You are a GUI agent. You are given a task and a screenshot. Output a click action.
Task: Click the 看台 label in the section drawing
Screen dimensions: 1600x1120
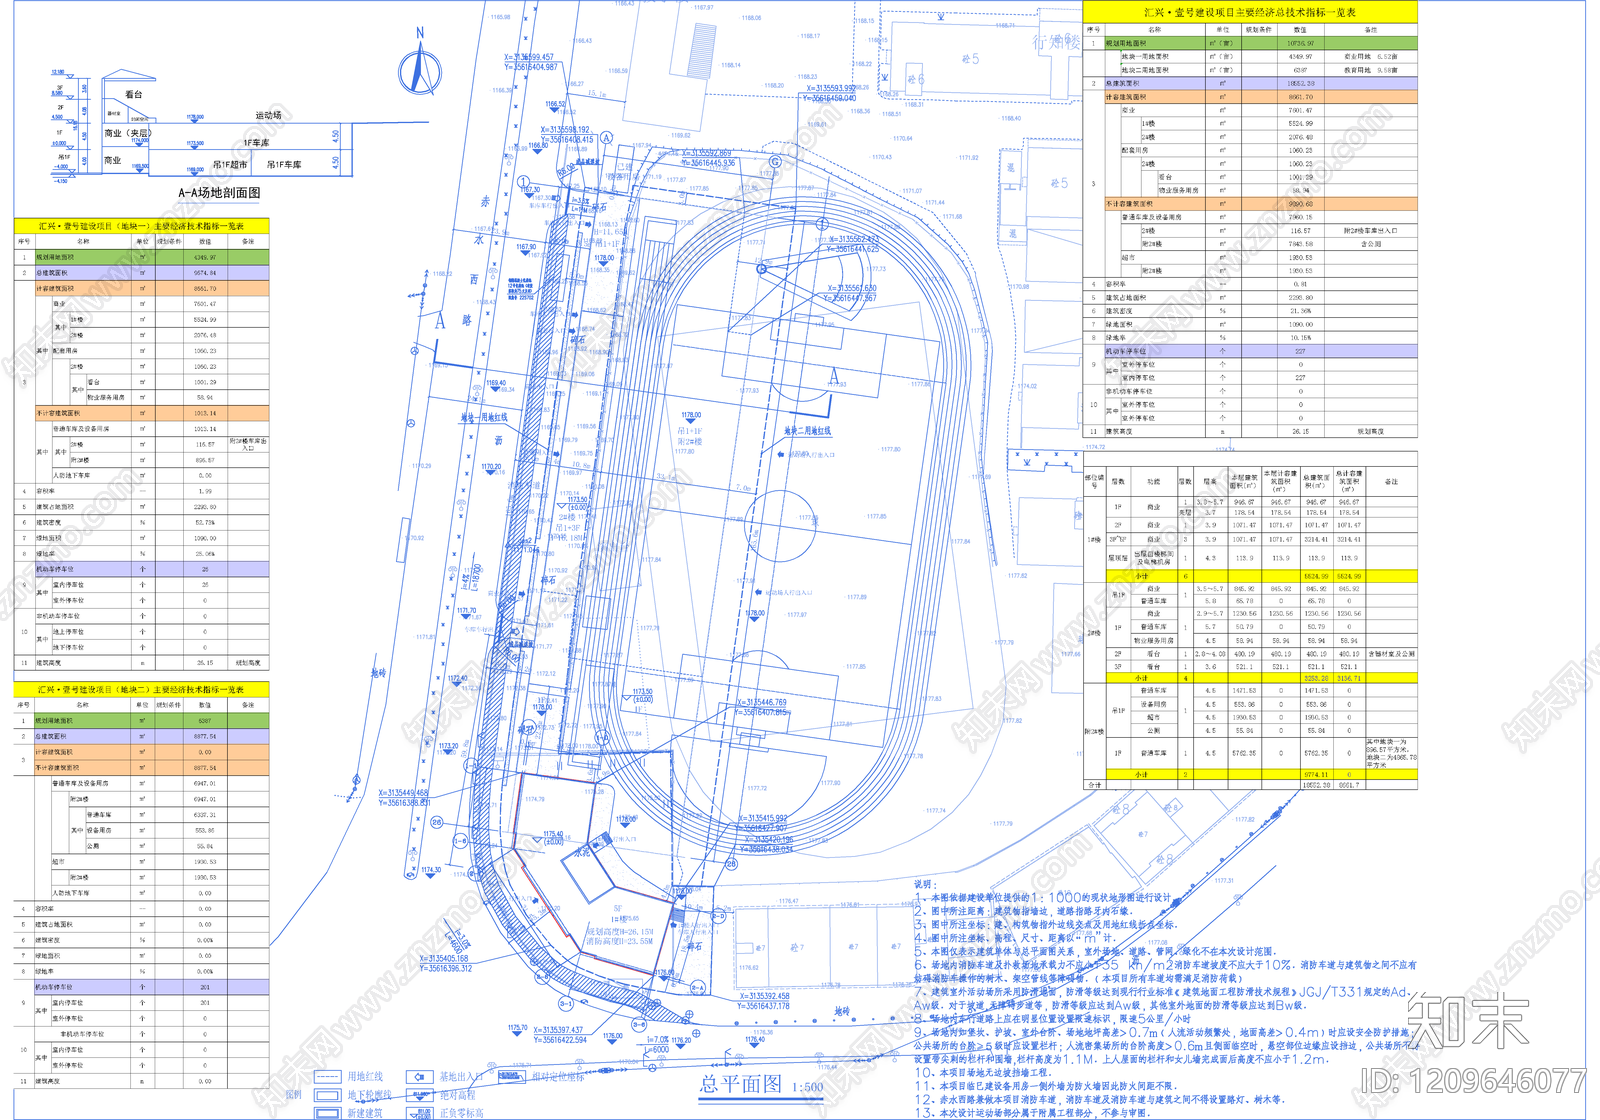tap(134, 94)
